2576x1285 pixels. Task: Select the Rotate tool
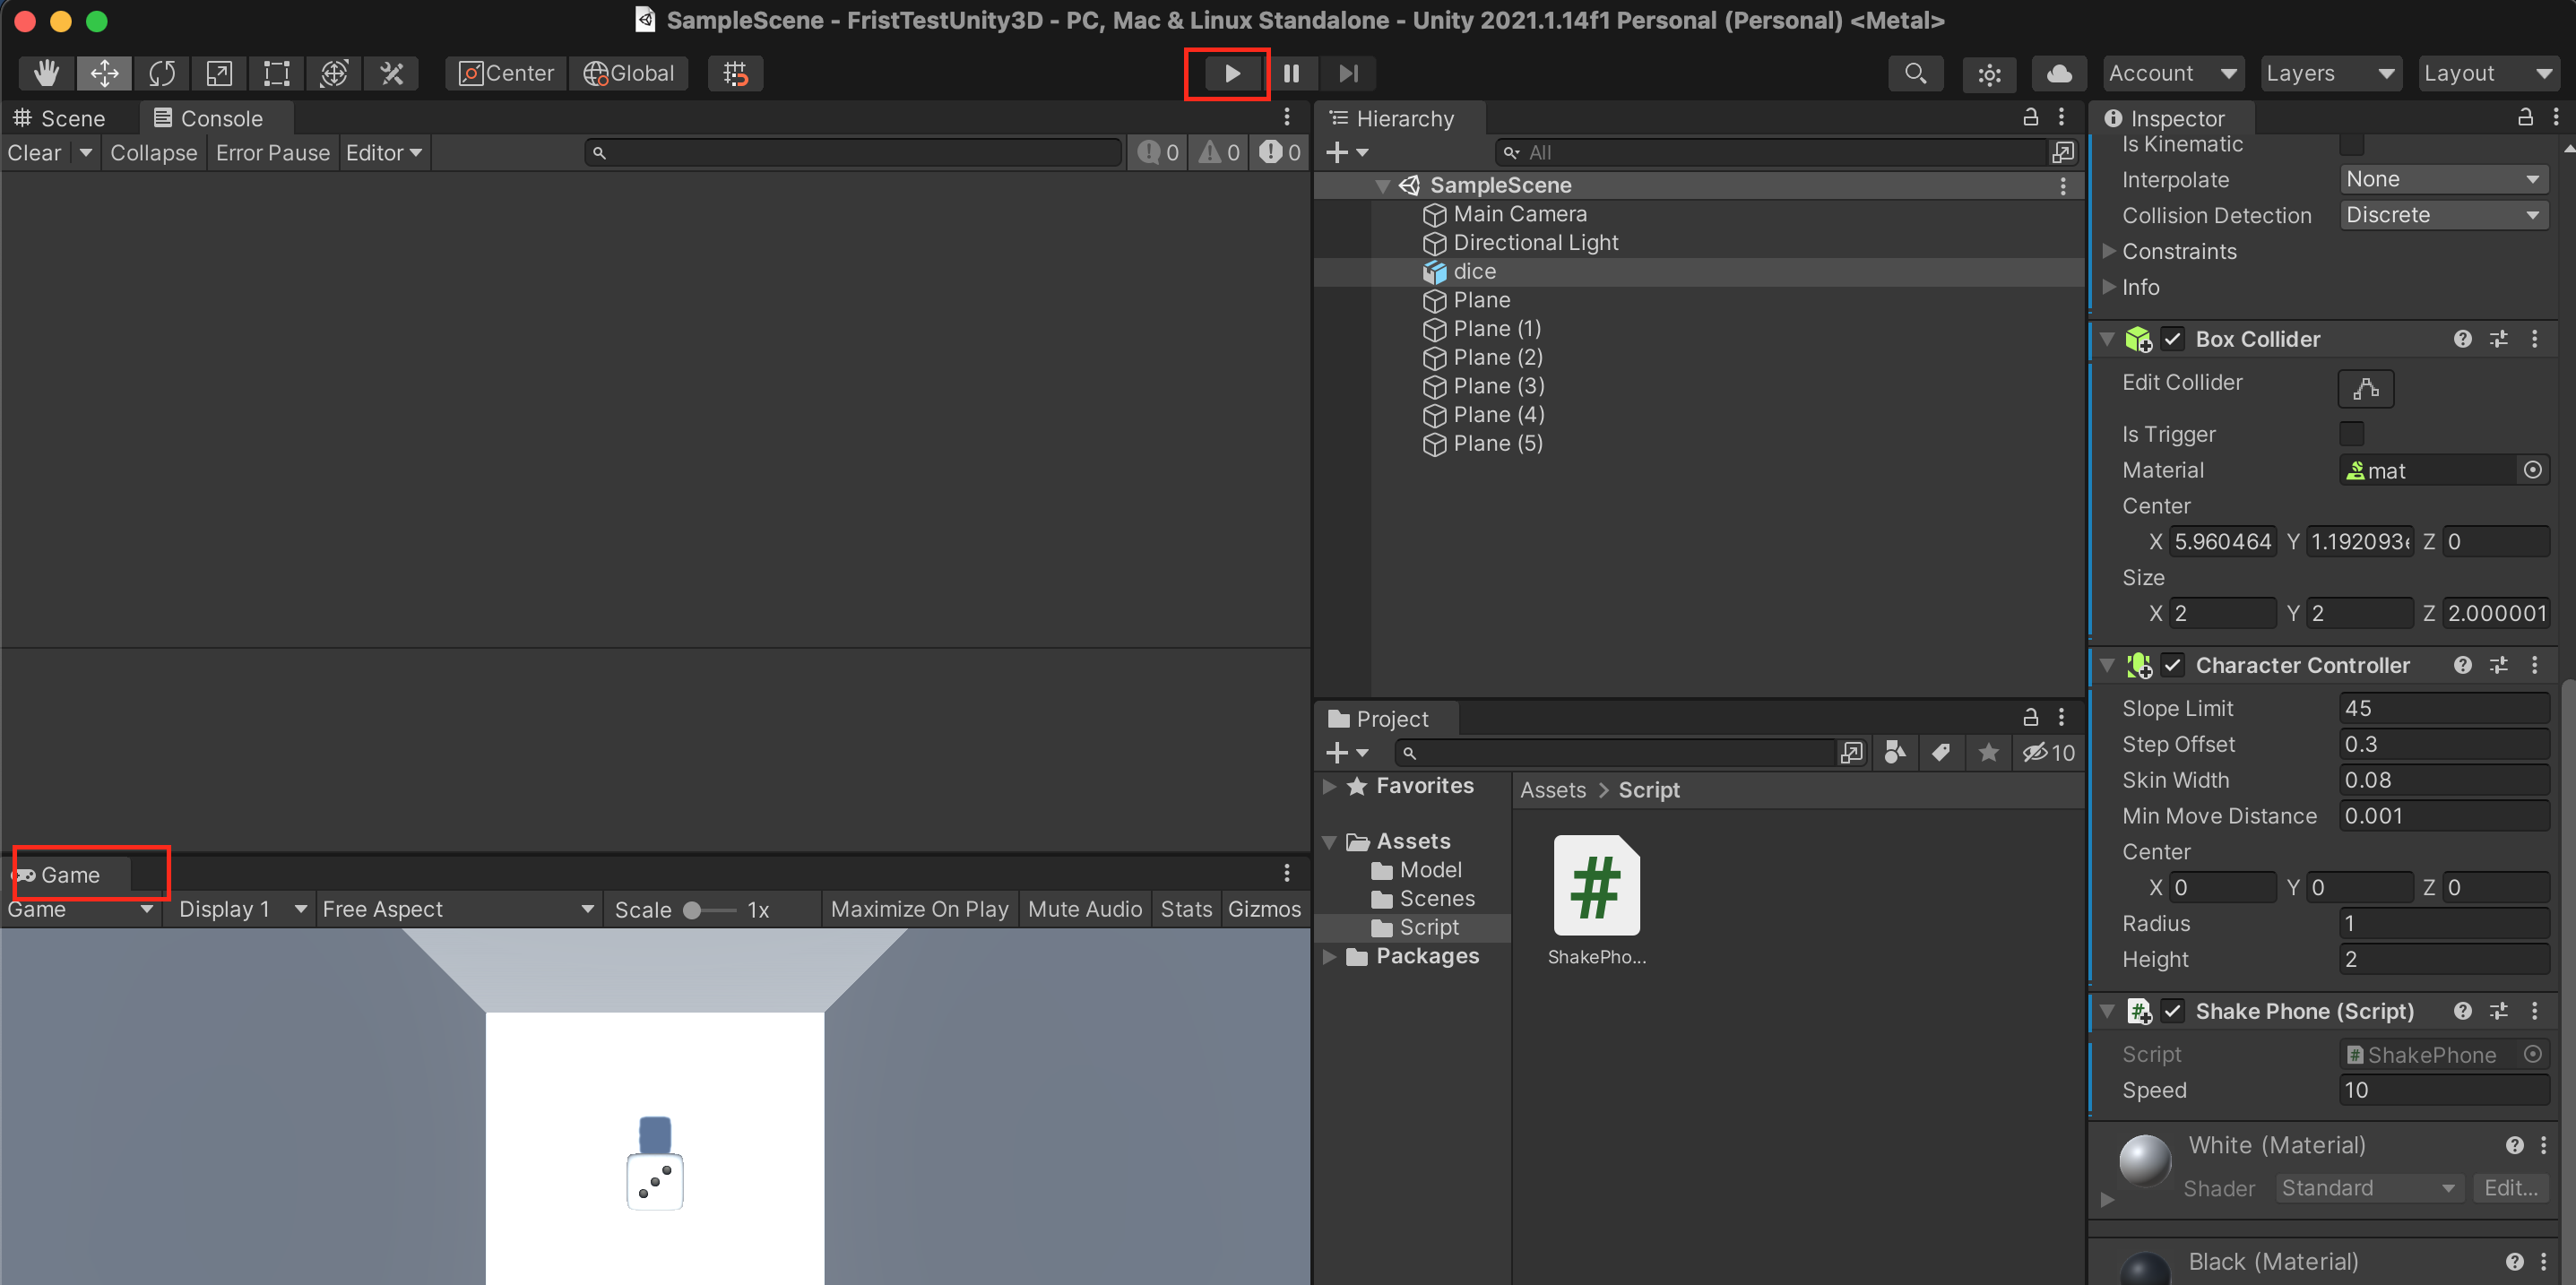pyautogui.click(x=161, y=73)
